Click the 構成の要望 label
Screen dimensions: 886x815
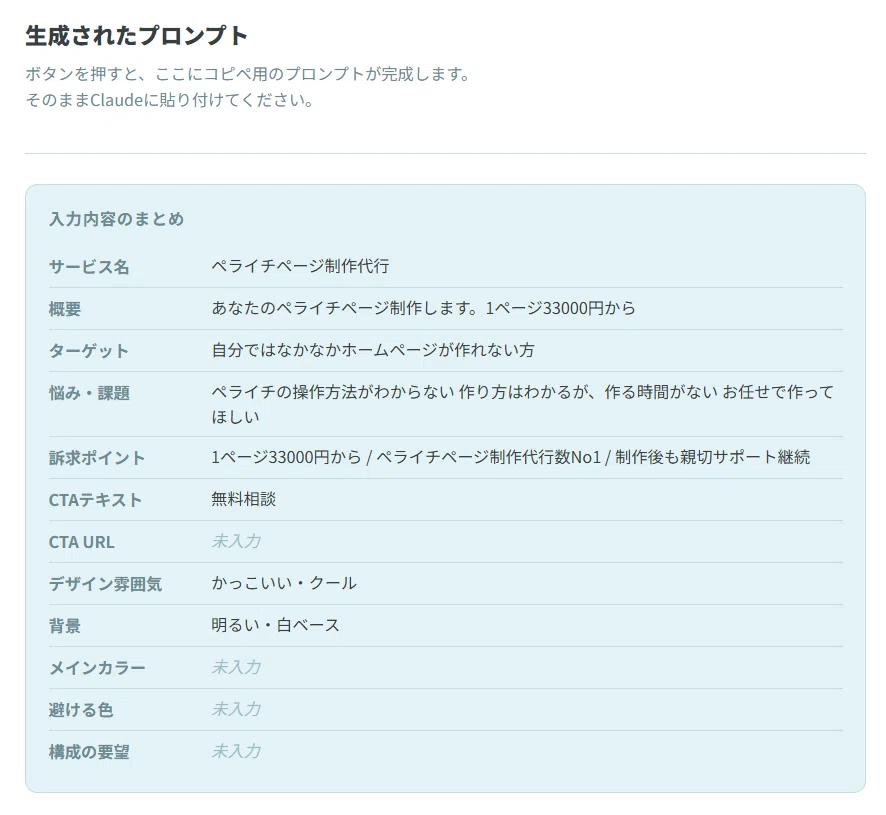tap(89, 752)
